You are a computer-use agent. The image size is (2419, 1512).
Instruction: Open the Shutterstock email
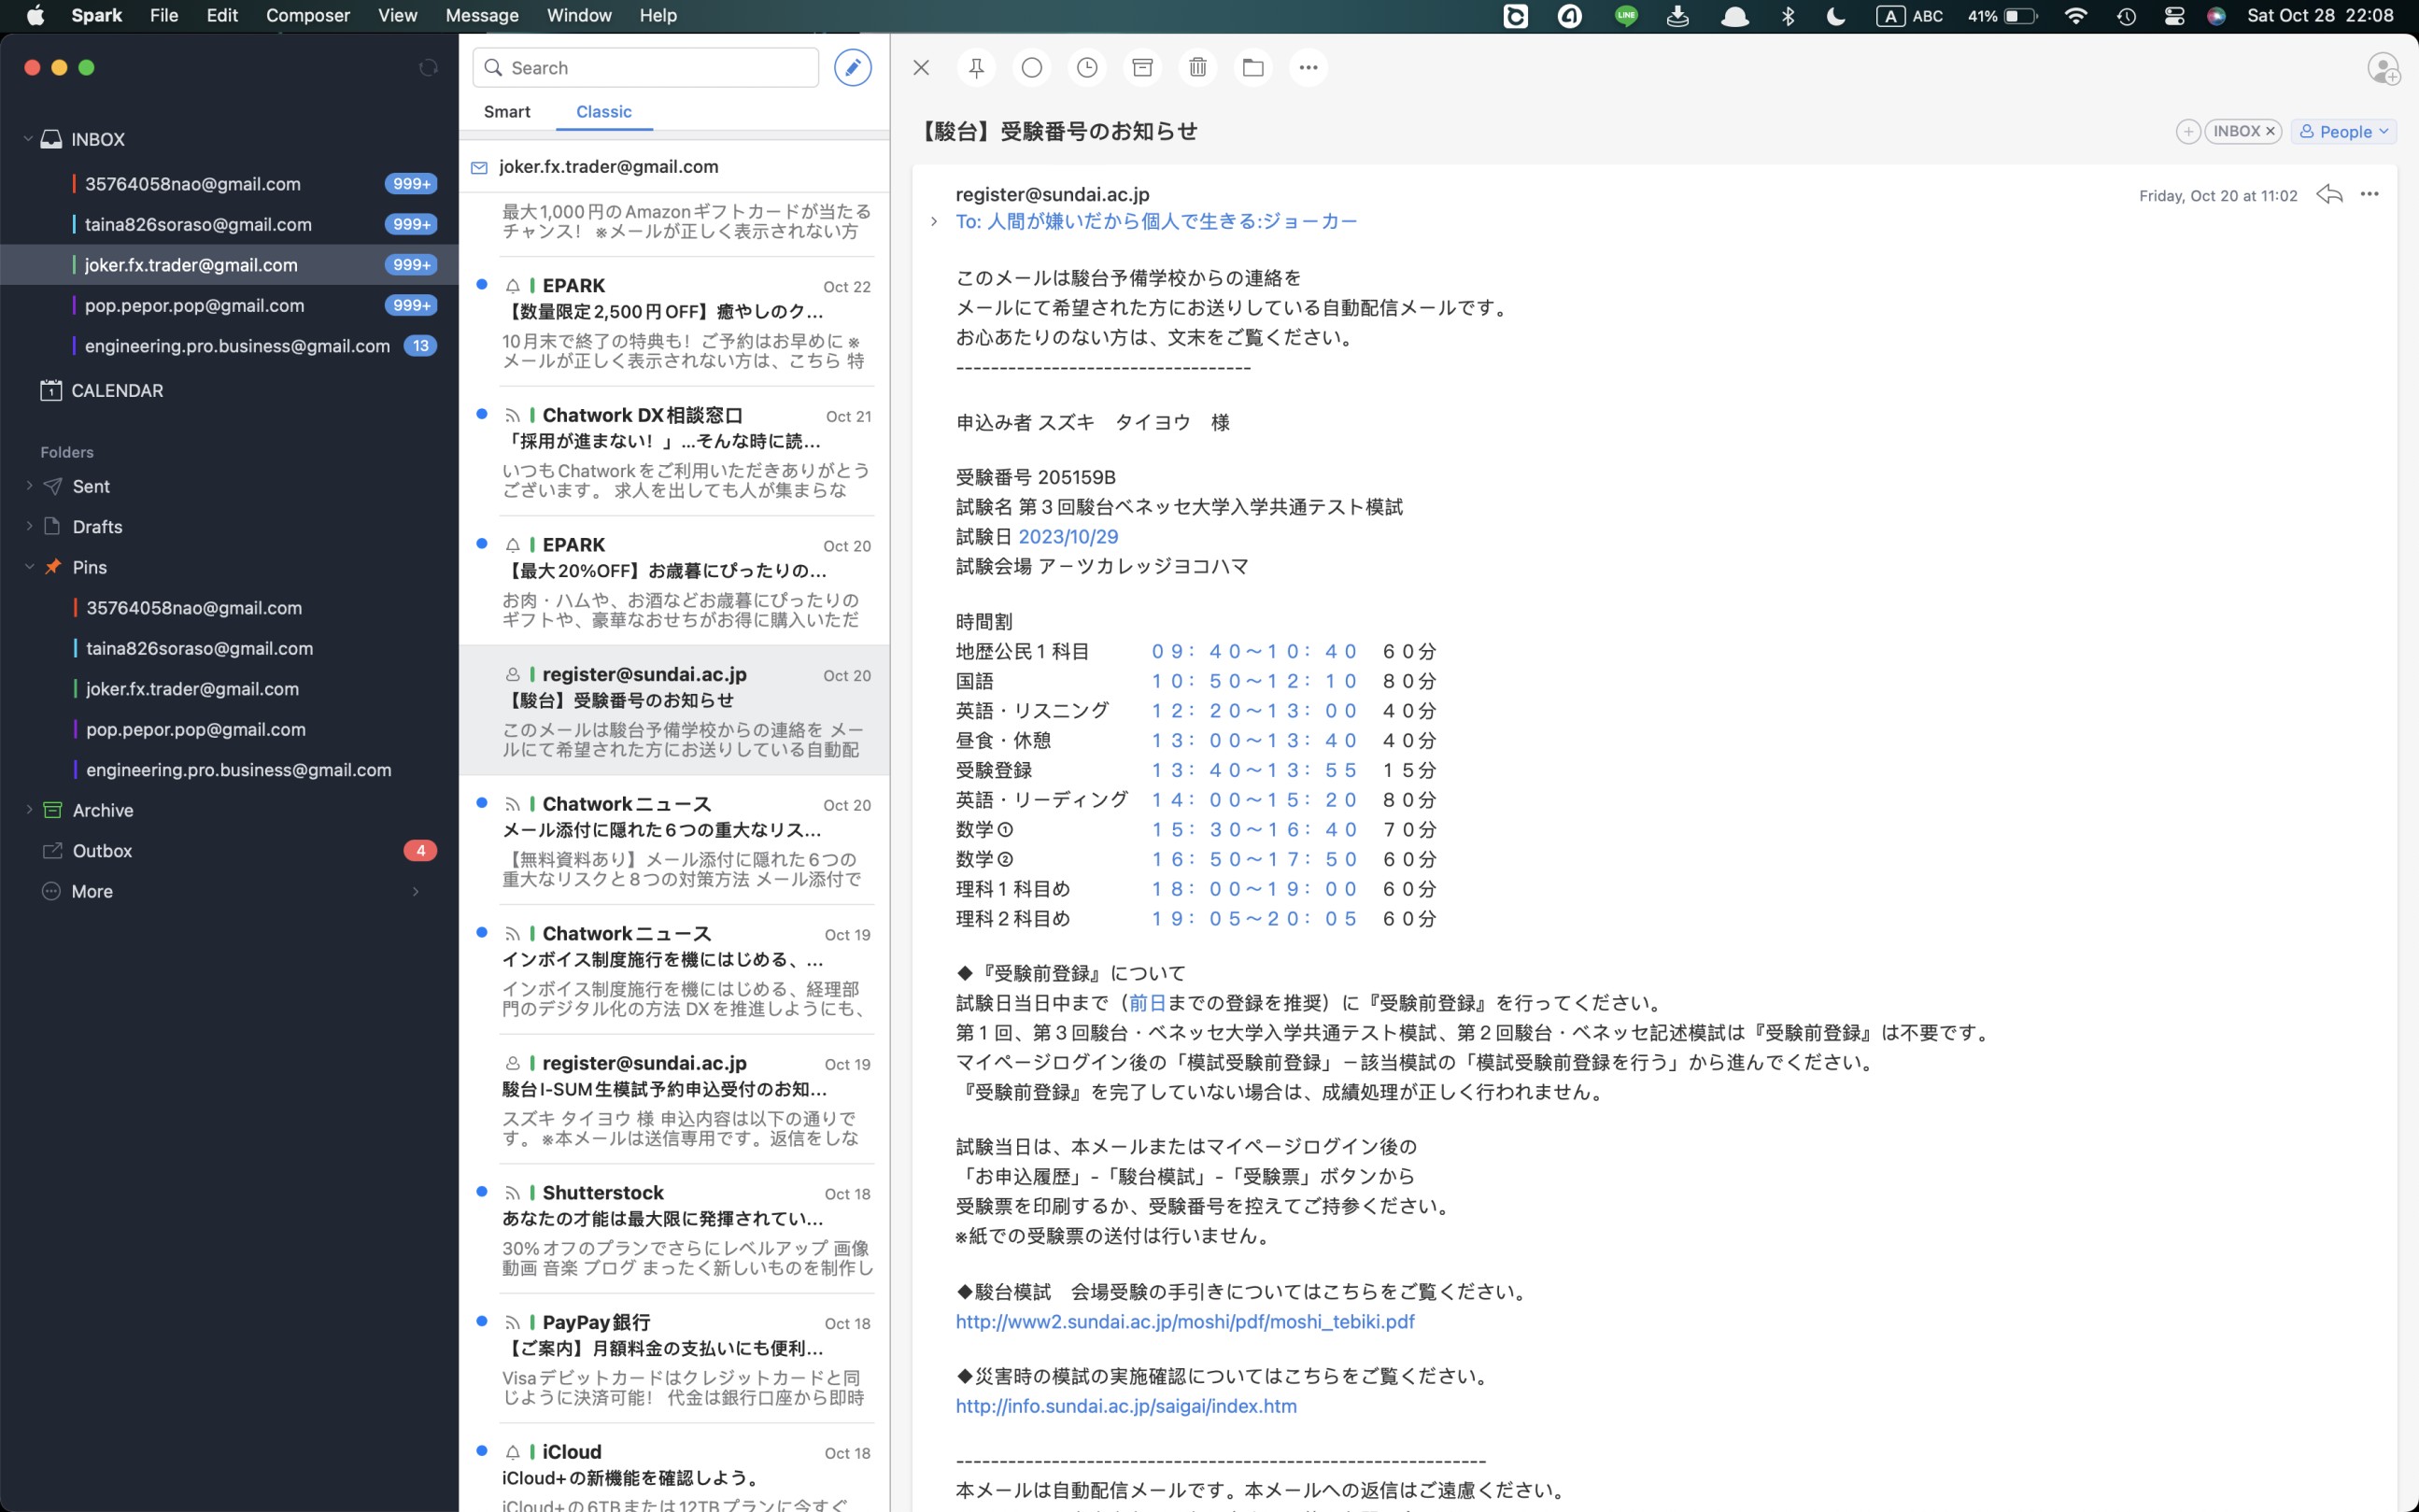click(x=674, y=1229)
